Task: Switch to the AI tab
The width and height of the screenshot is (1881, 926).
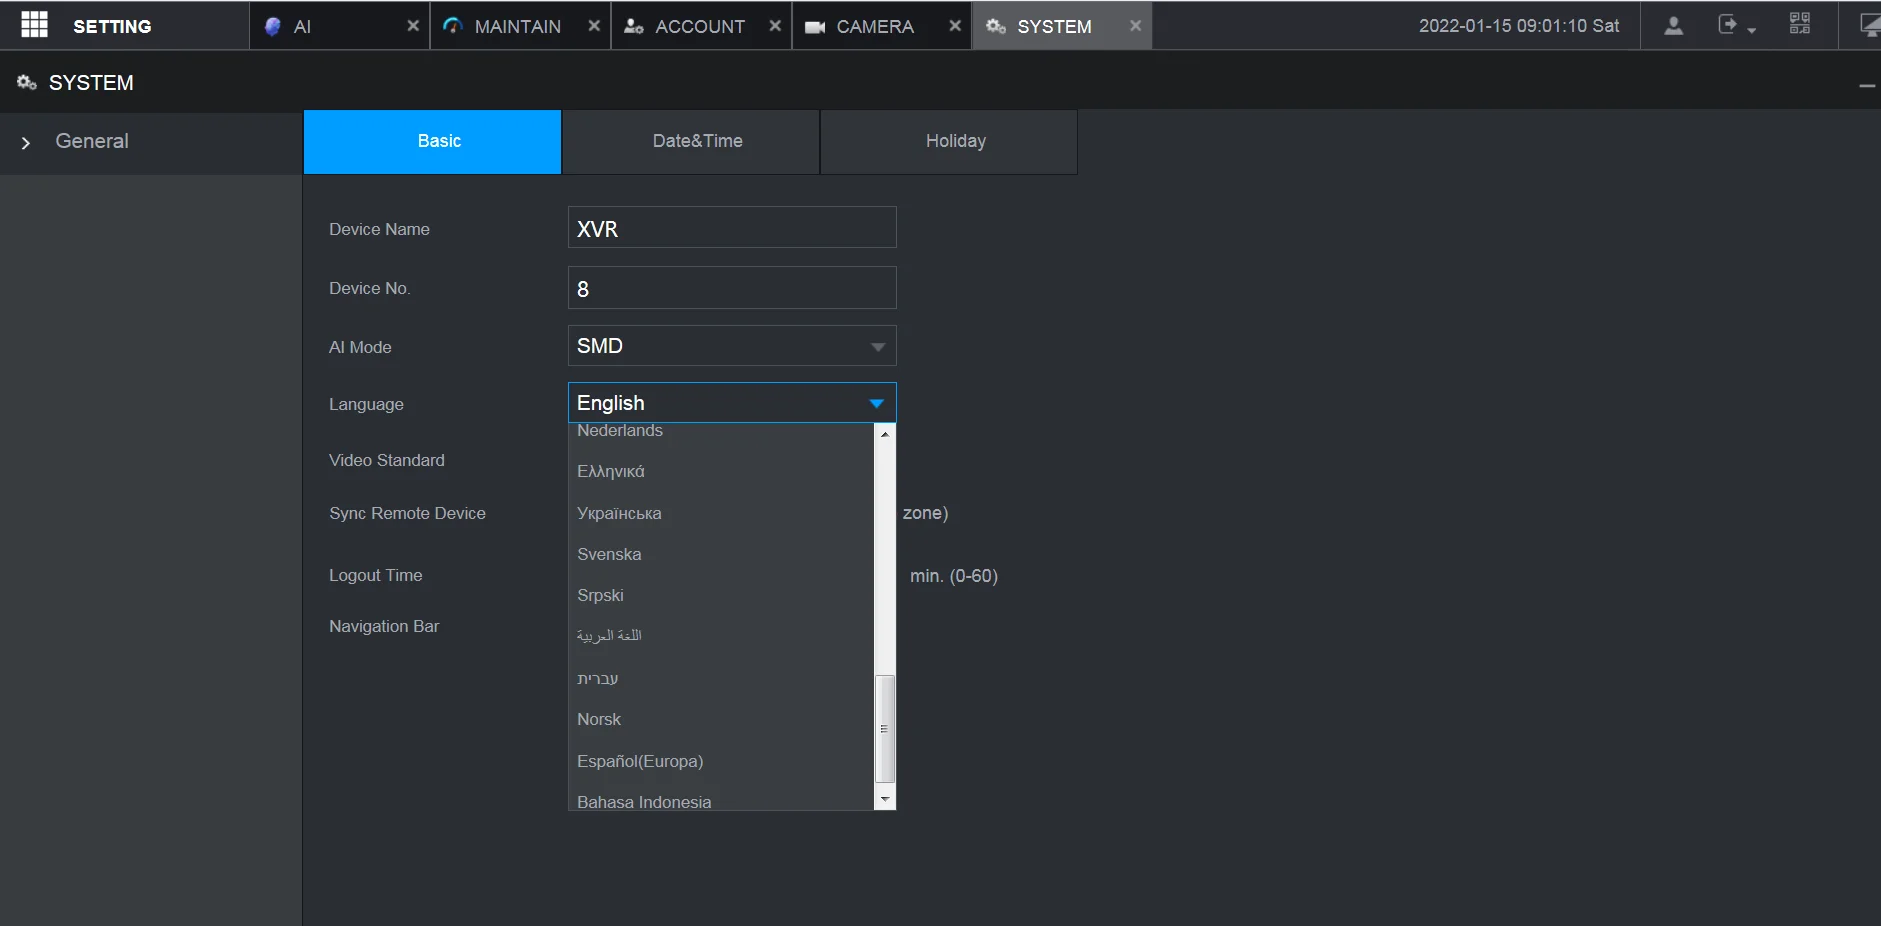Action: pos(340,26)
